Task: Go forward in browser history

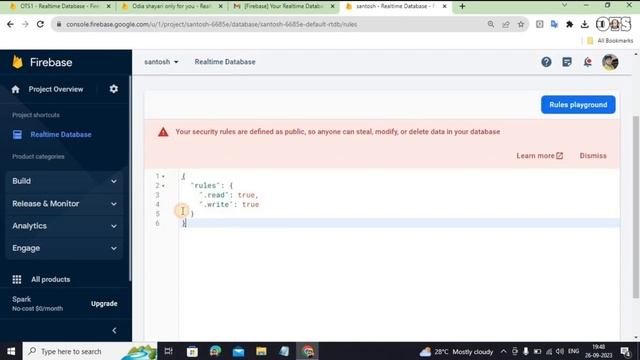Action: (25, 24)
